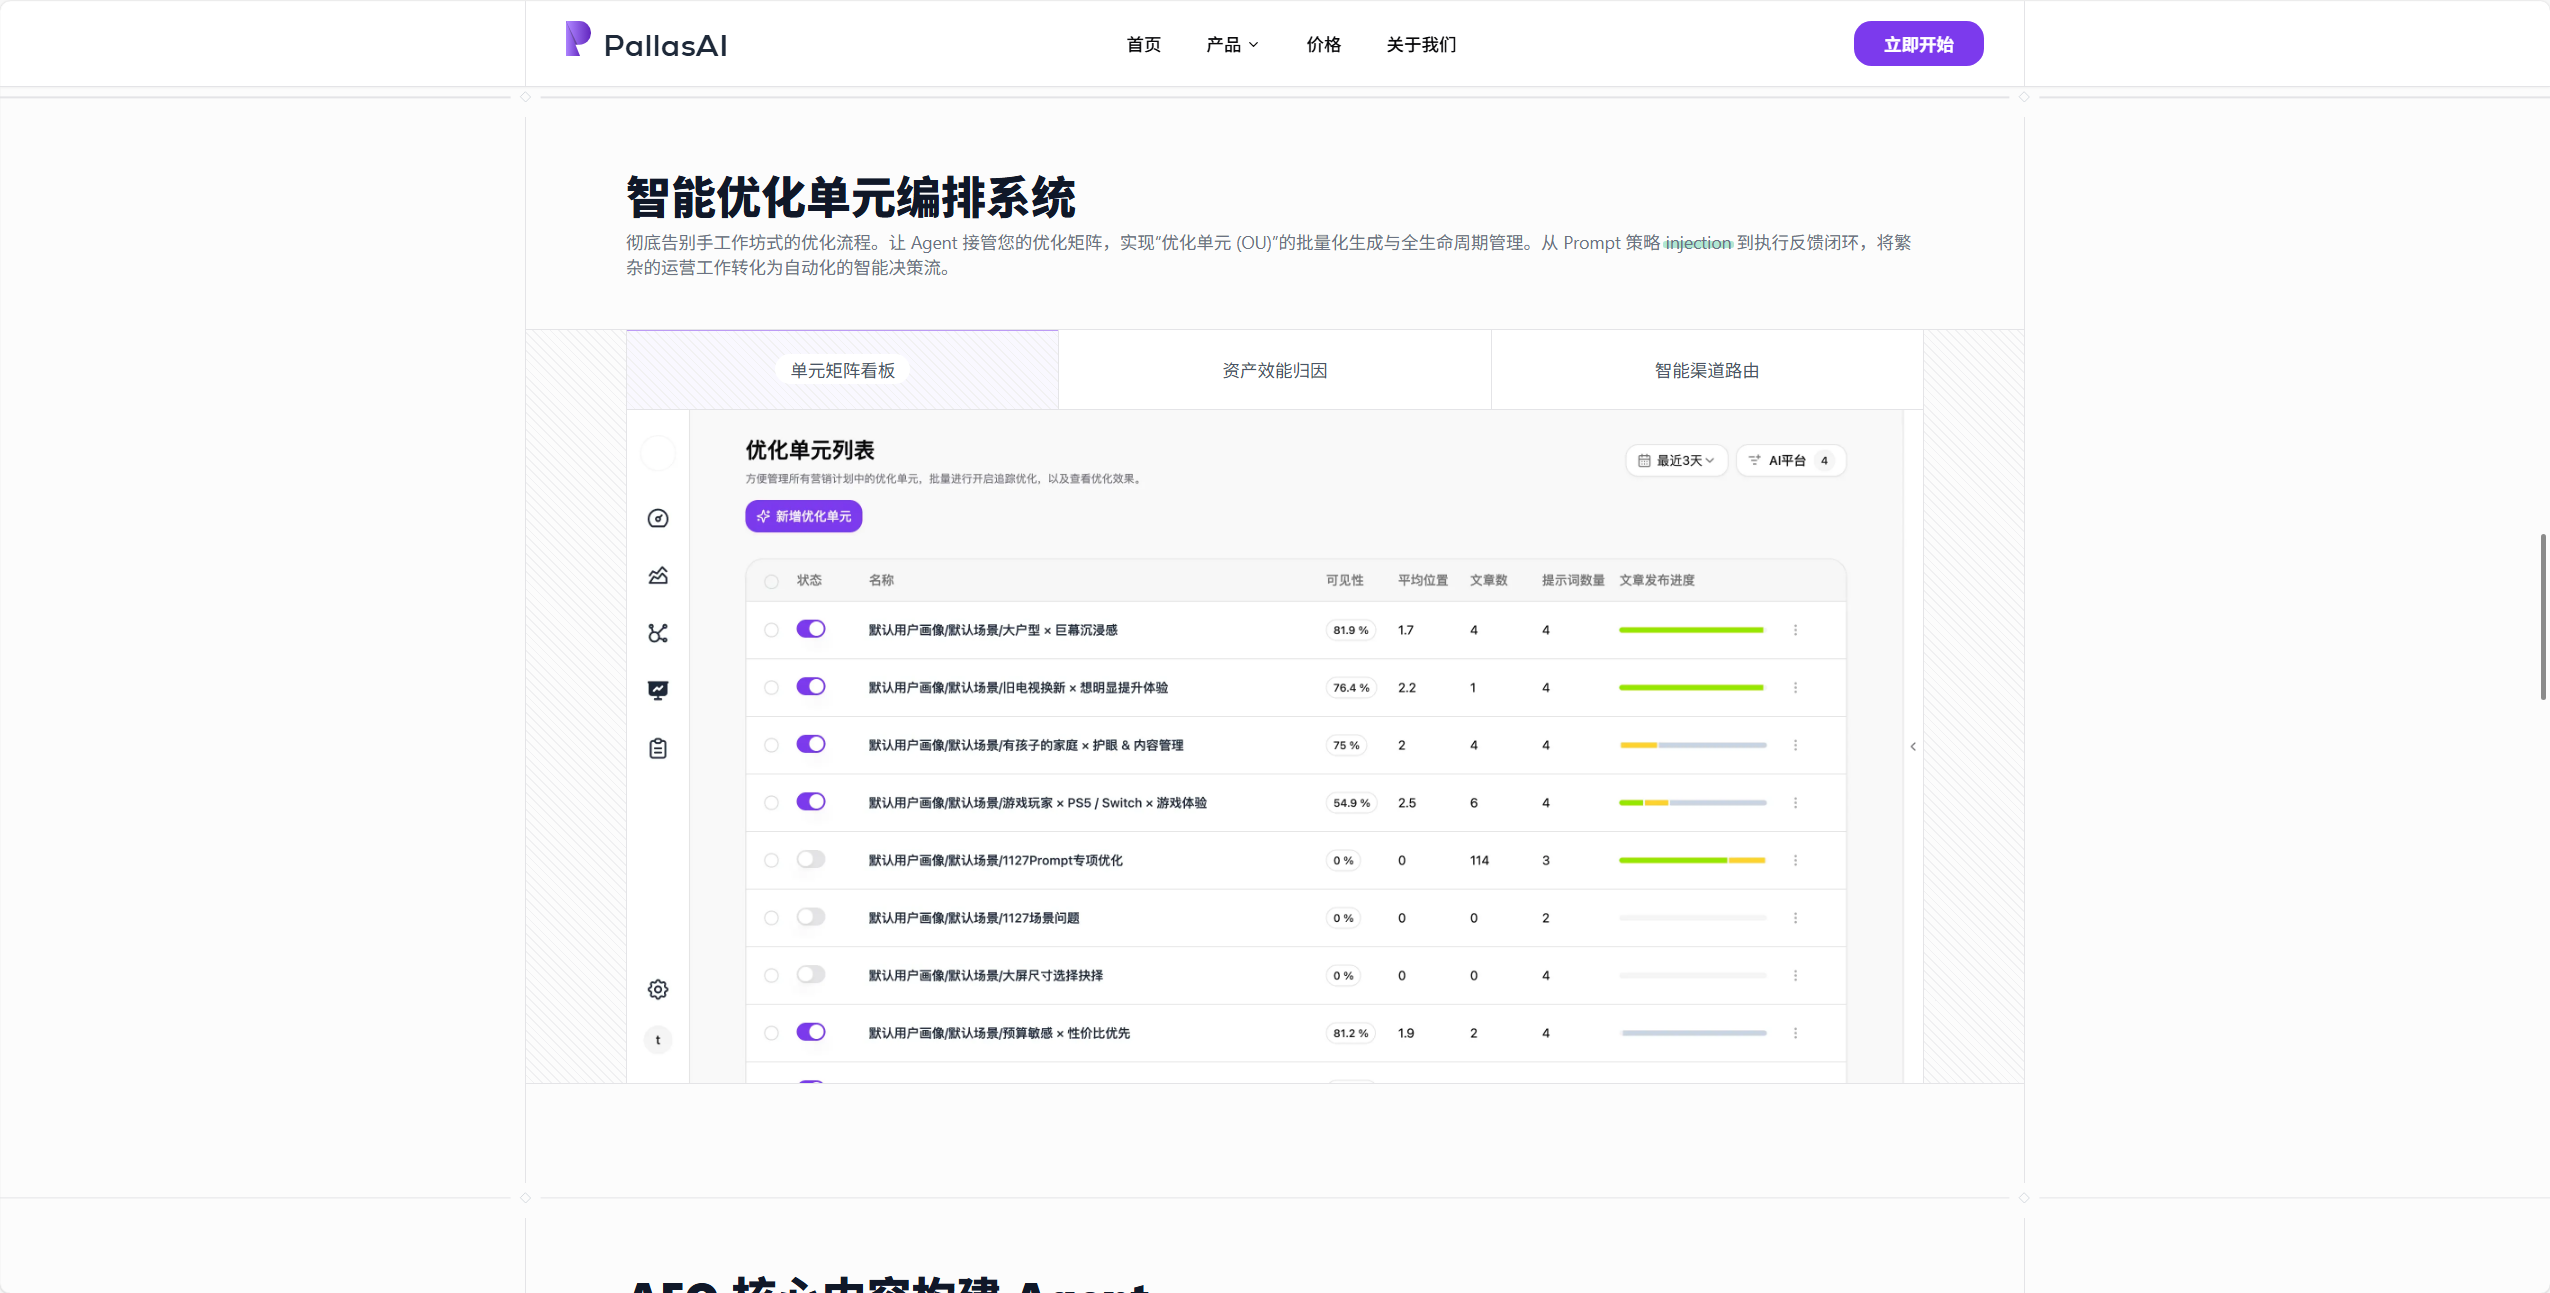Click the user avatar 't'
2550x1293 pixels.
[658, 1040]
